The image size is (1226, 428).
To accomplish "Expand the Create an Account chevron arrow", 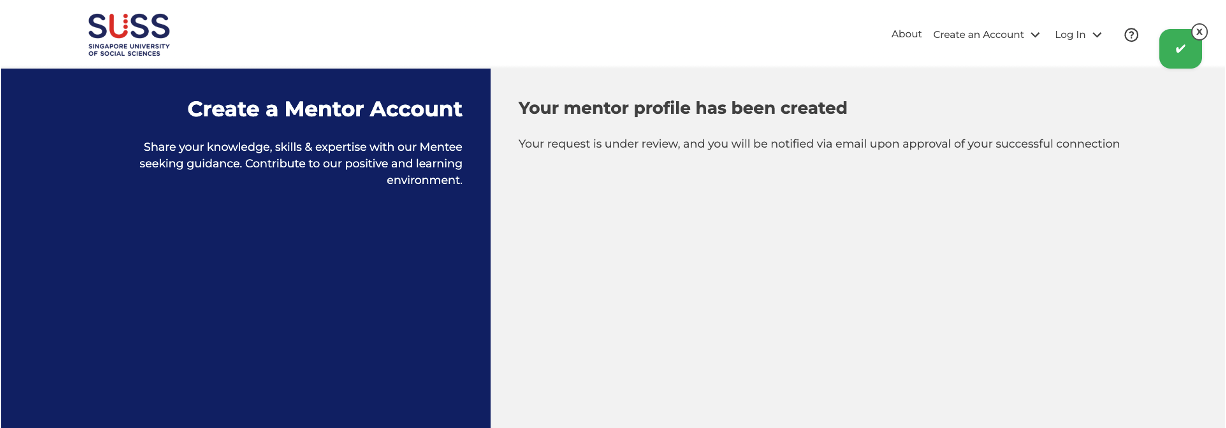I will point(1035,35).
